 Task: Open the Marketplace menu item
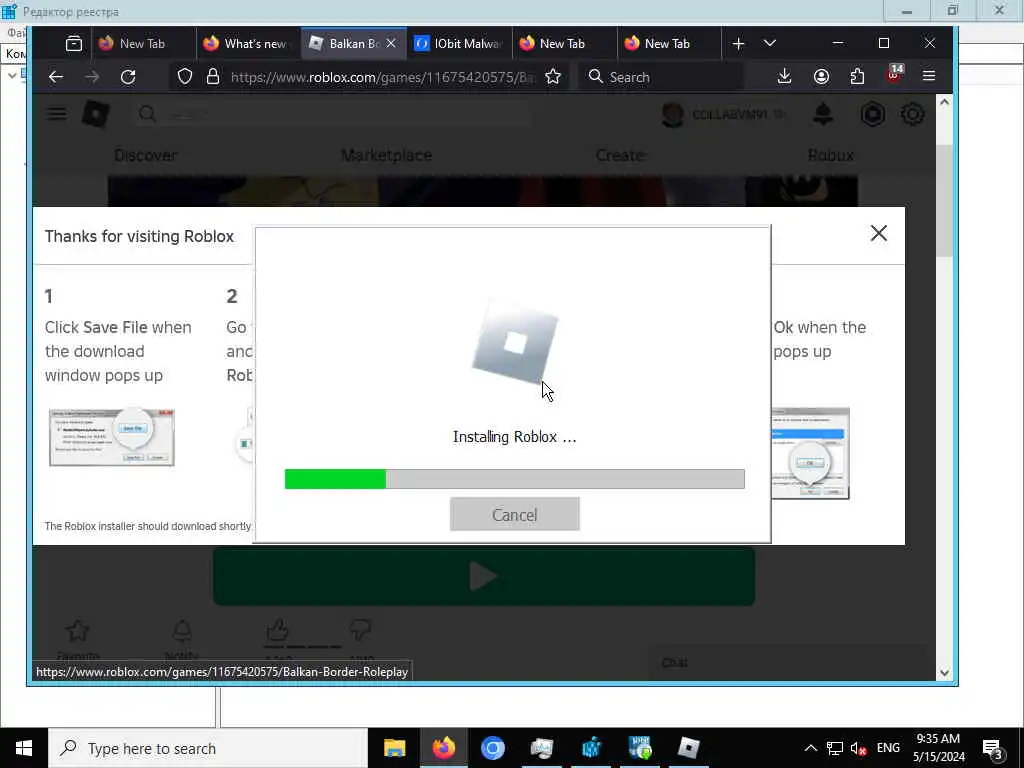[x=387, y=155]
